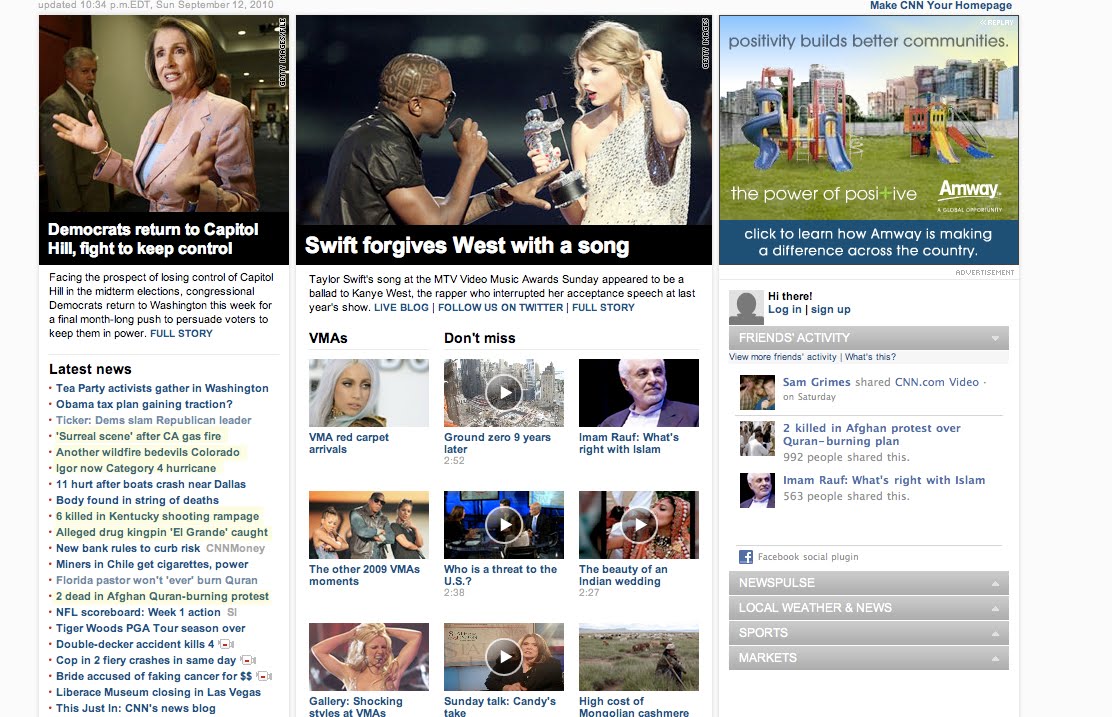Open the CNN.com Video link shared by Sam Grimes
The width and height of the screenshot is (1112, 717).
[936, 382]
